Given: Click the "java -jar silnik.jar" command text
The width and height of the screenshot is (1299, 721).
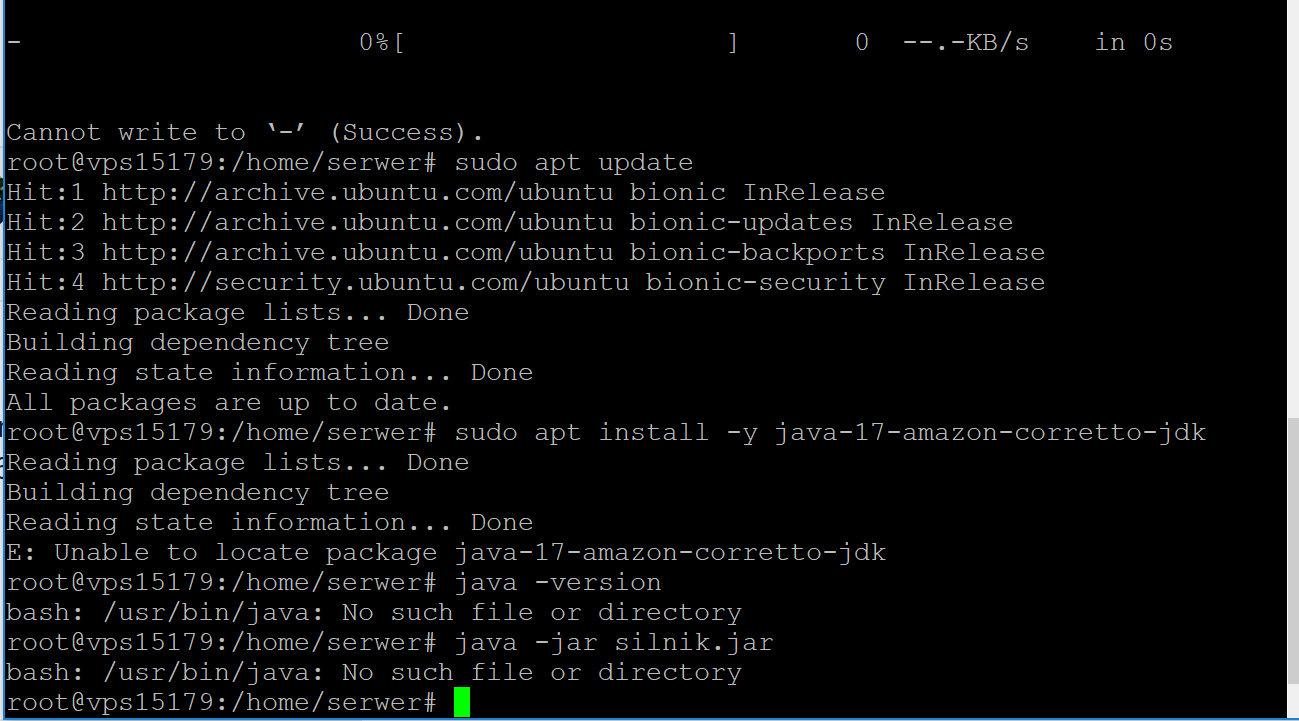Looking at the screenshot, I should click(613, 642).
